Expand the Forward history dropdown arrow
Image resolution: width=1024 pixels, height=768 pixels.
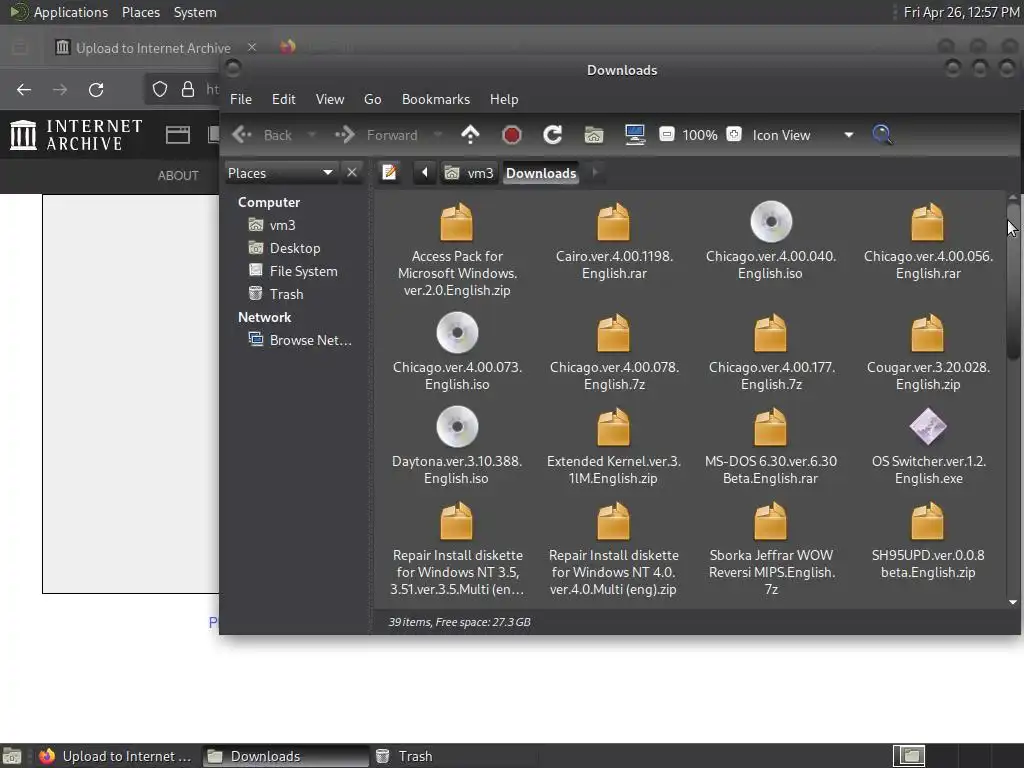click(x=438, y=135)
